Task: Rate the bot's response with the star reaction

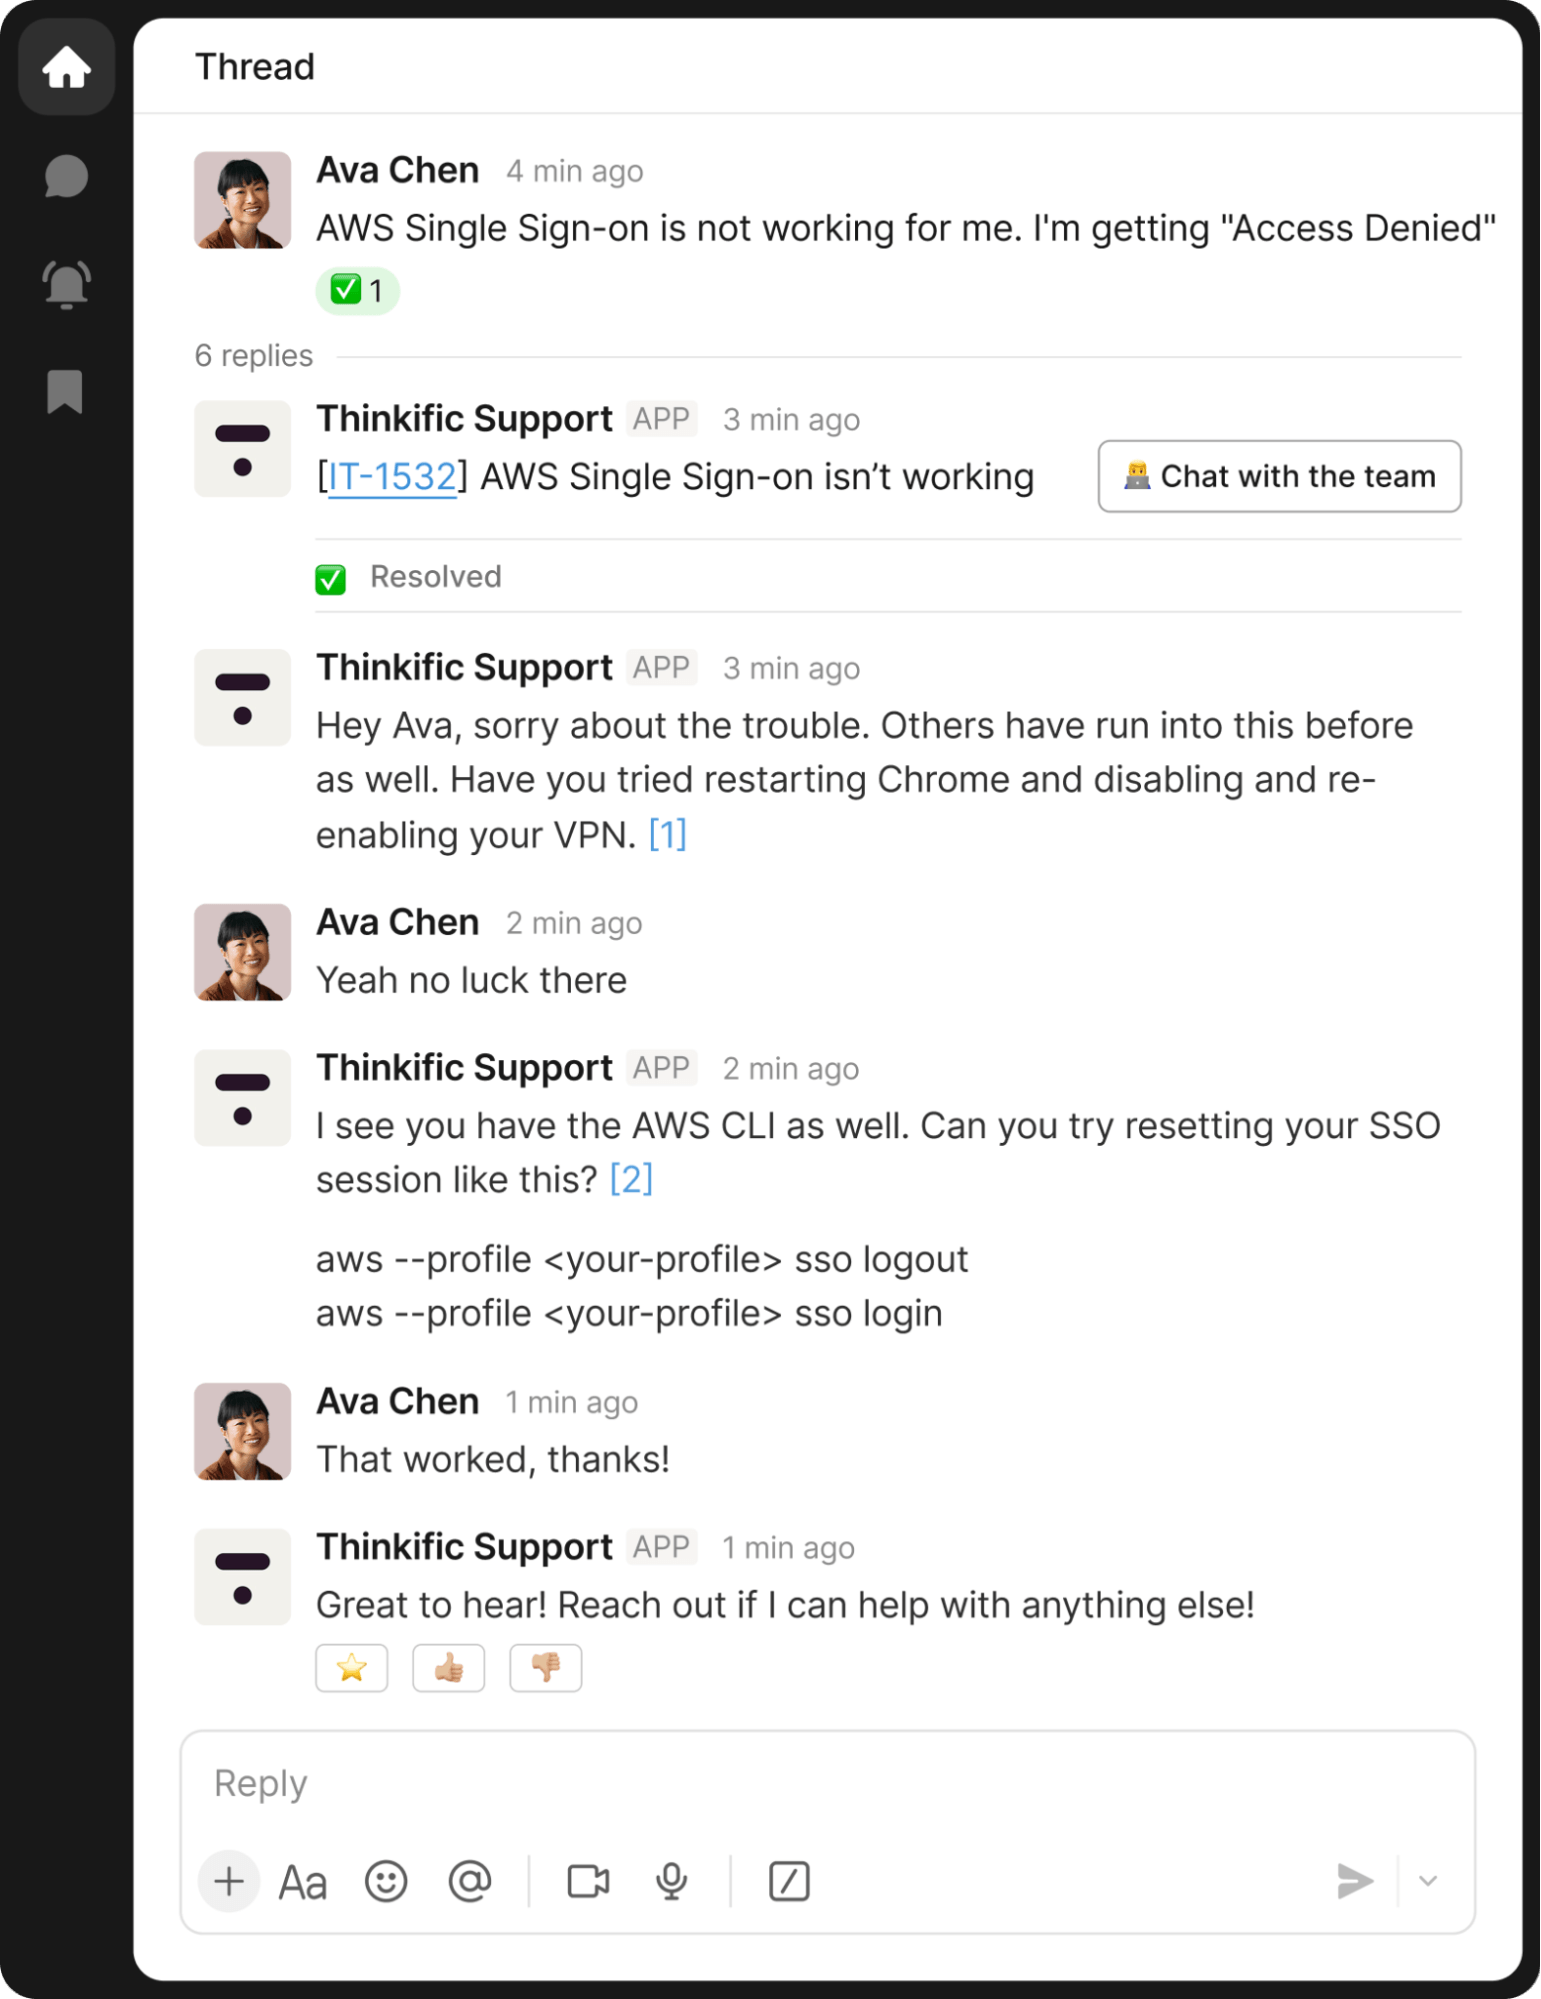Action: pos(352,1667)
